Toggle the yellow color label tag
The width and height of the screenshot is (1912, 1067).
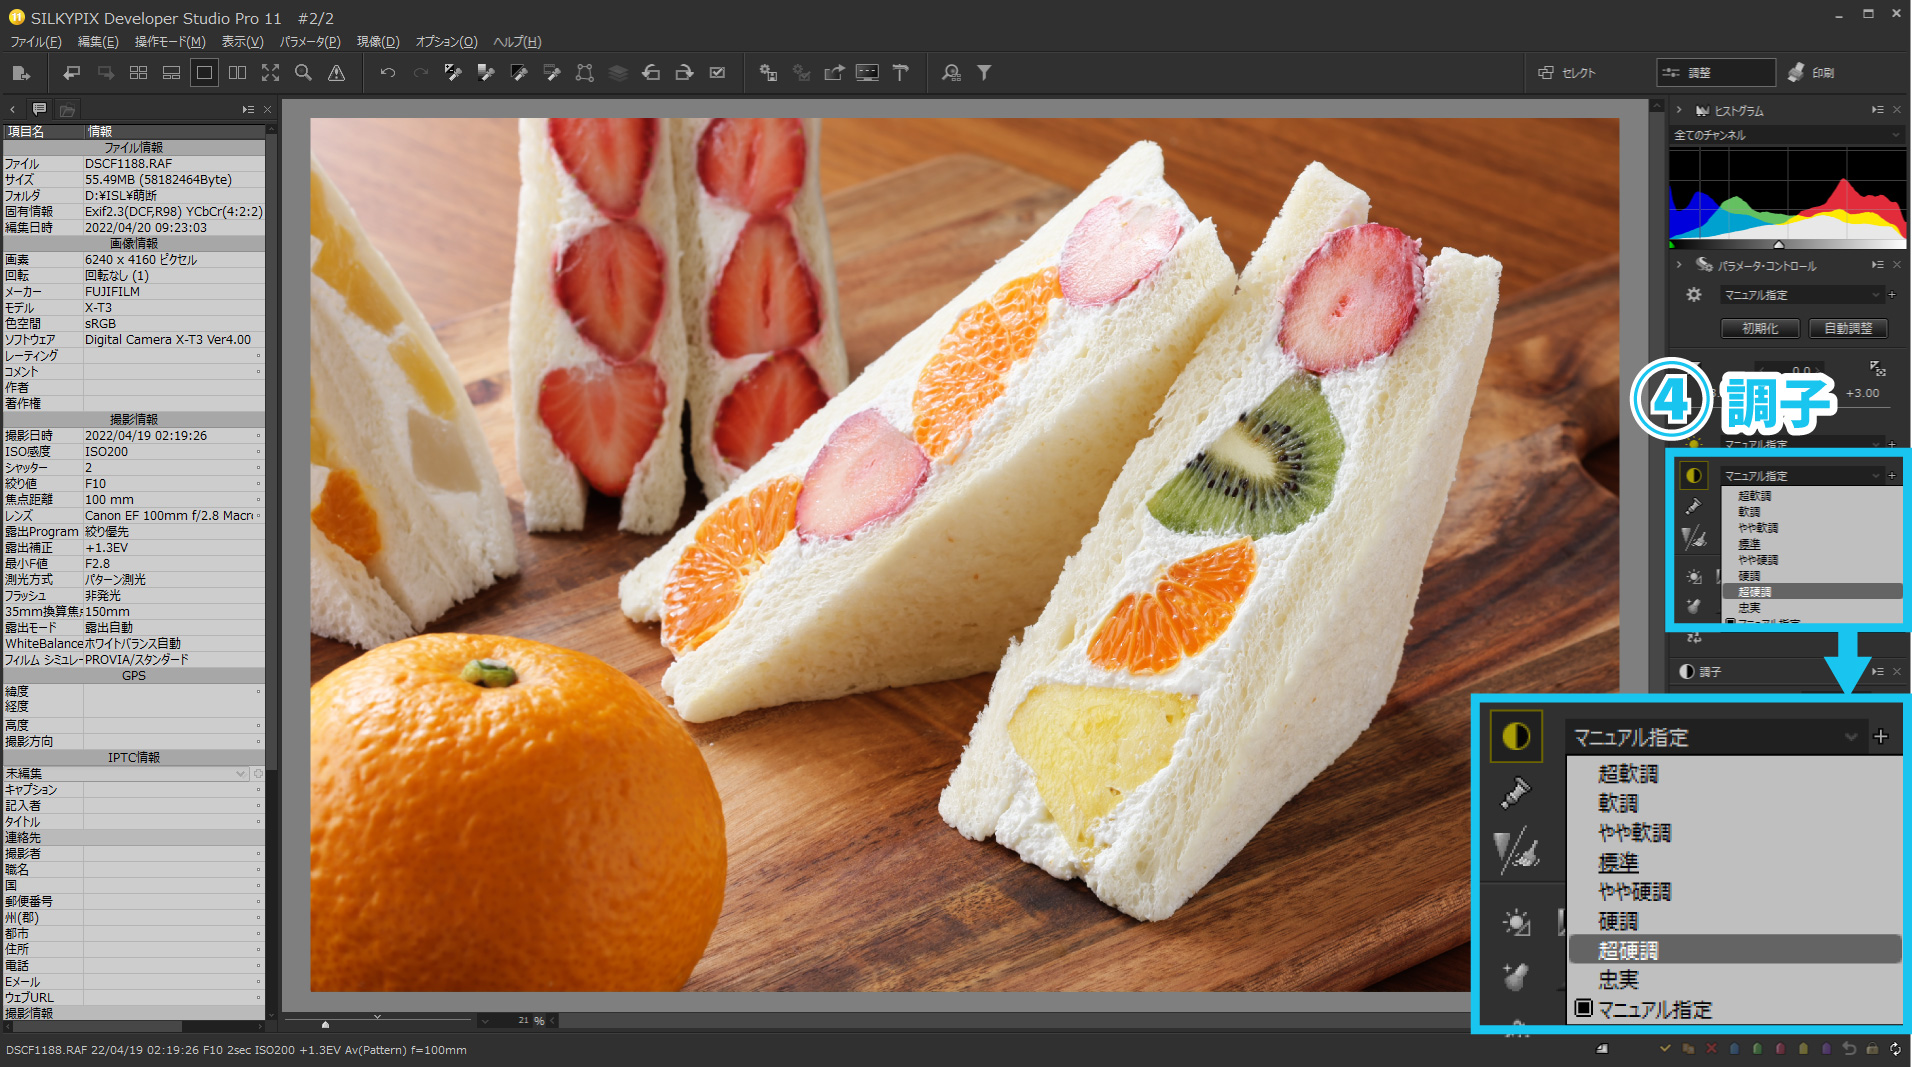[x=1803, y=1049]
